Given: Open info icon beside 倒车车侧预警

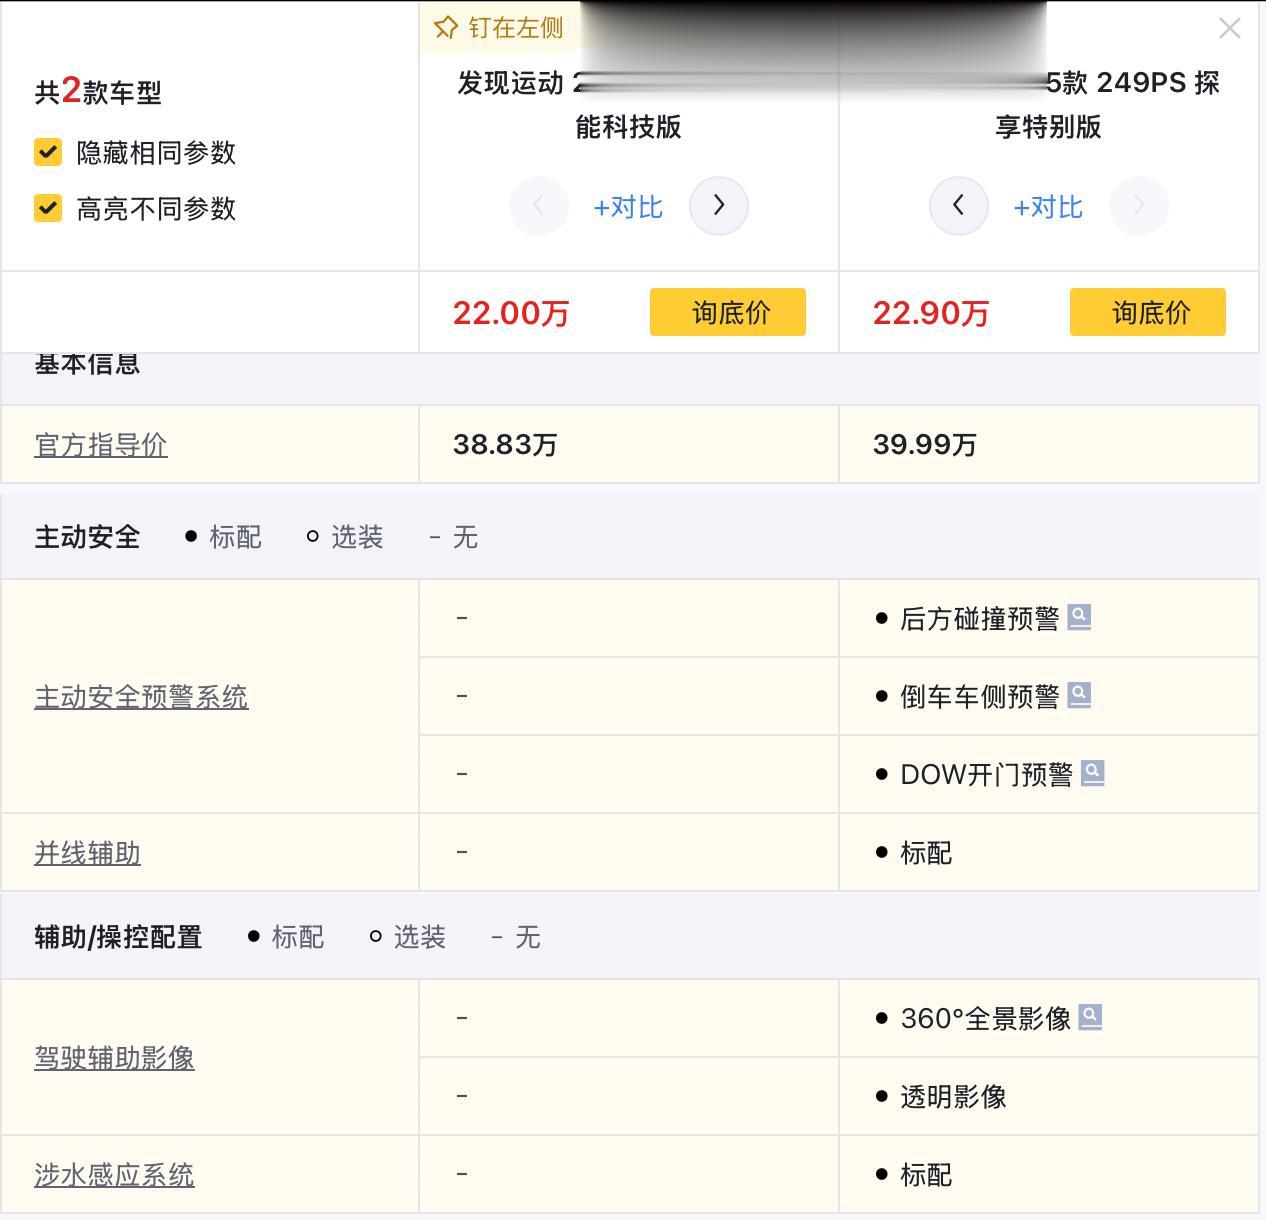Looking at the screenshot, I should pos(1079,695).
